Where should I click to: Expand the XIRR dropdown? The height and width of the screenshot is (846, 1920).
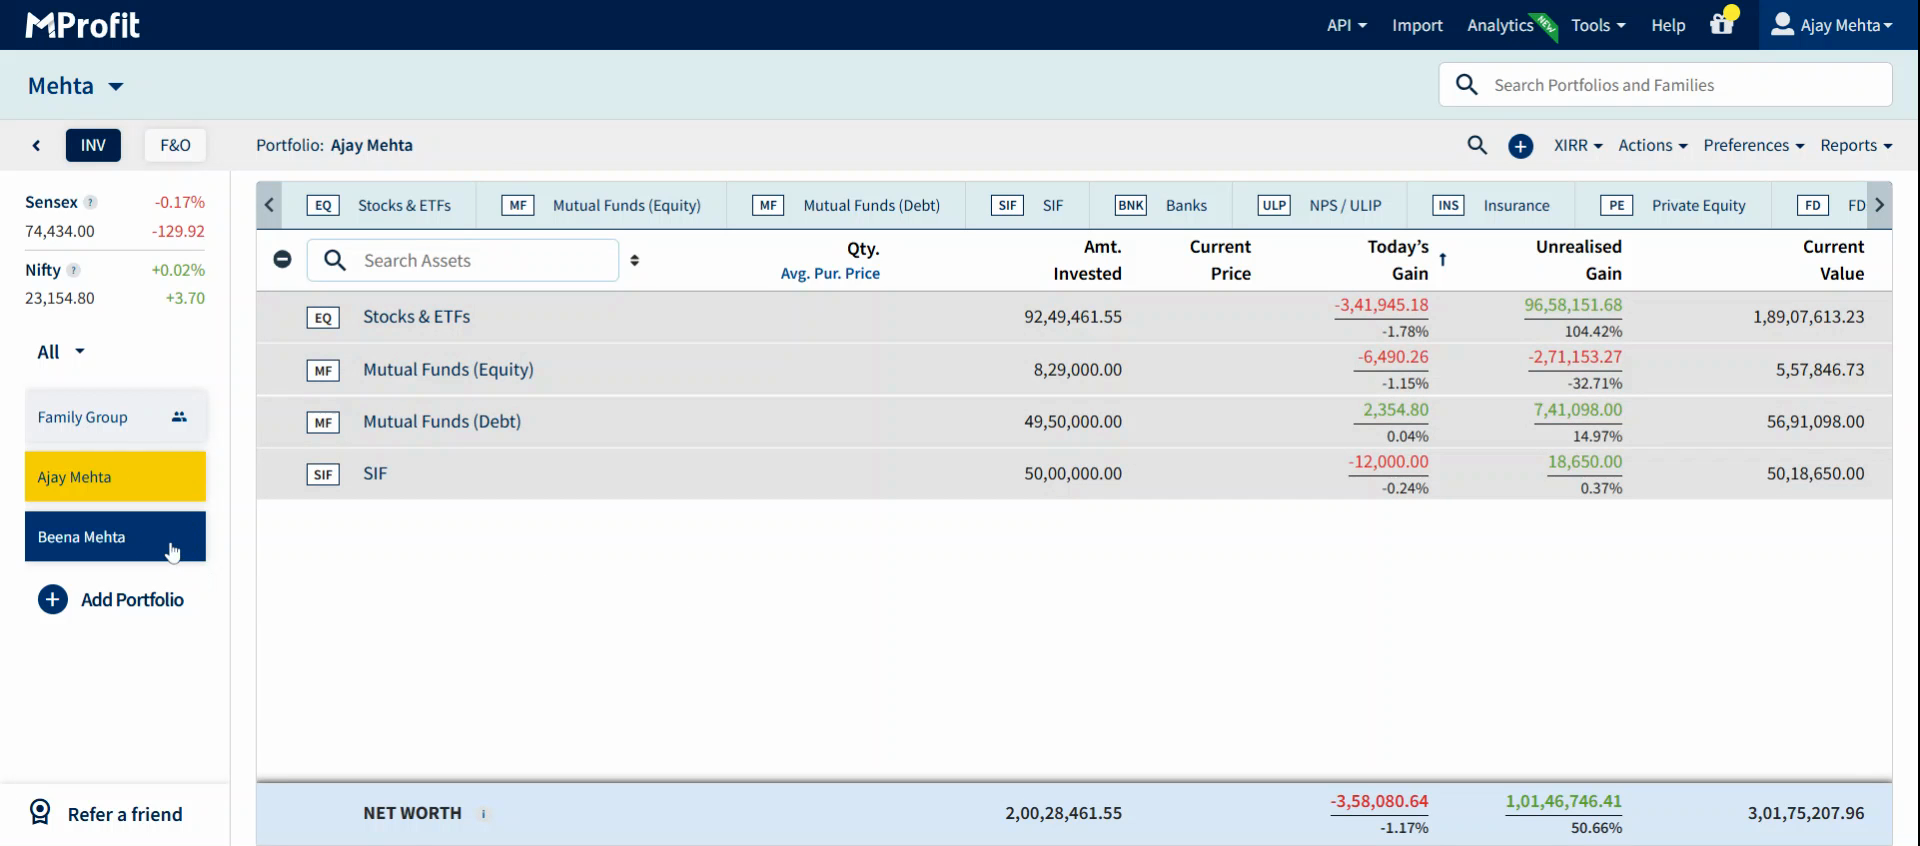[x=1577, y=145]
